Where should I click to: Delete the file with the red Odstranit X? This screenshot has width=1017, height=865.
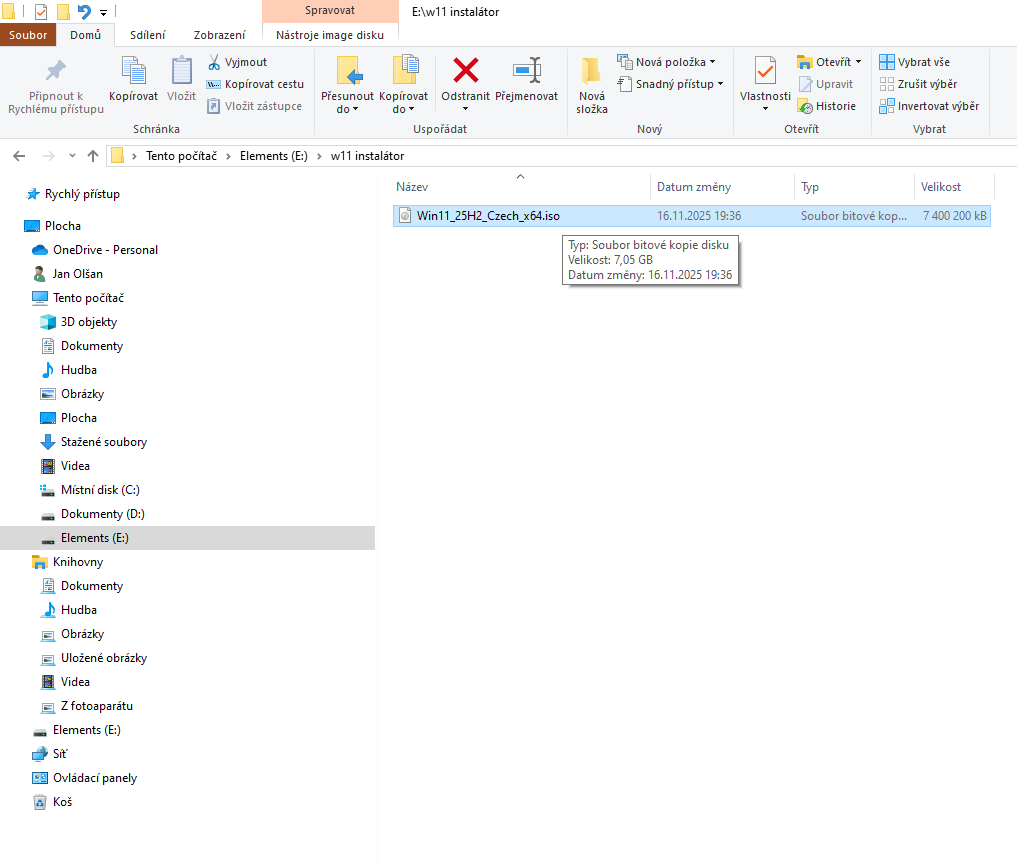click(x=465, y=71)
